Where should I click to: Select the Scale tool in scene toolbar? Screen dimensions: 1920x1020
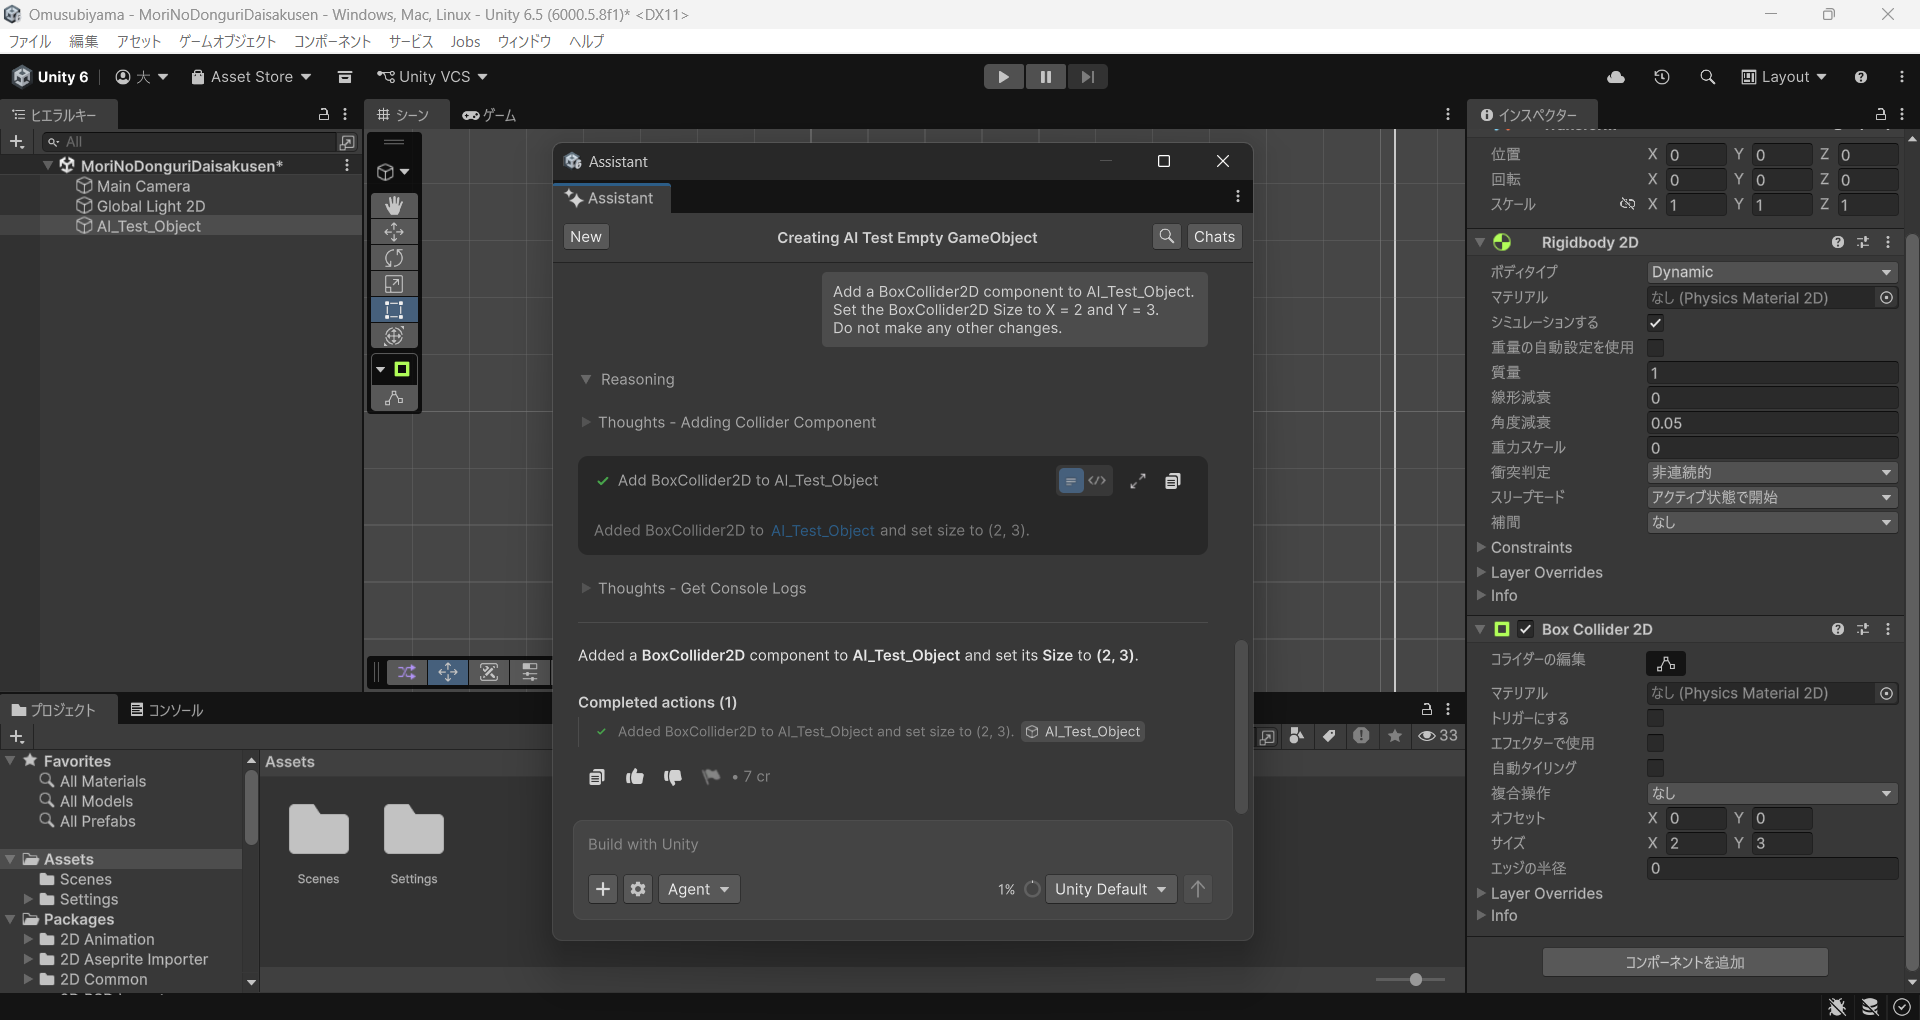click(394, 284)
